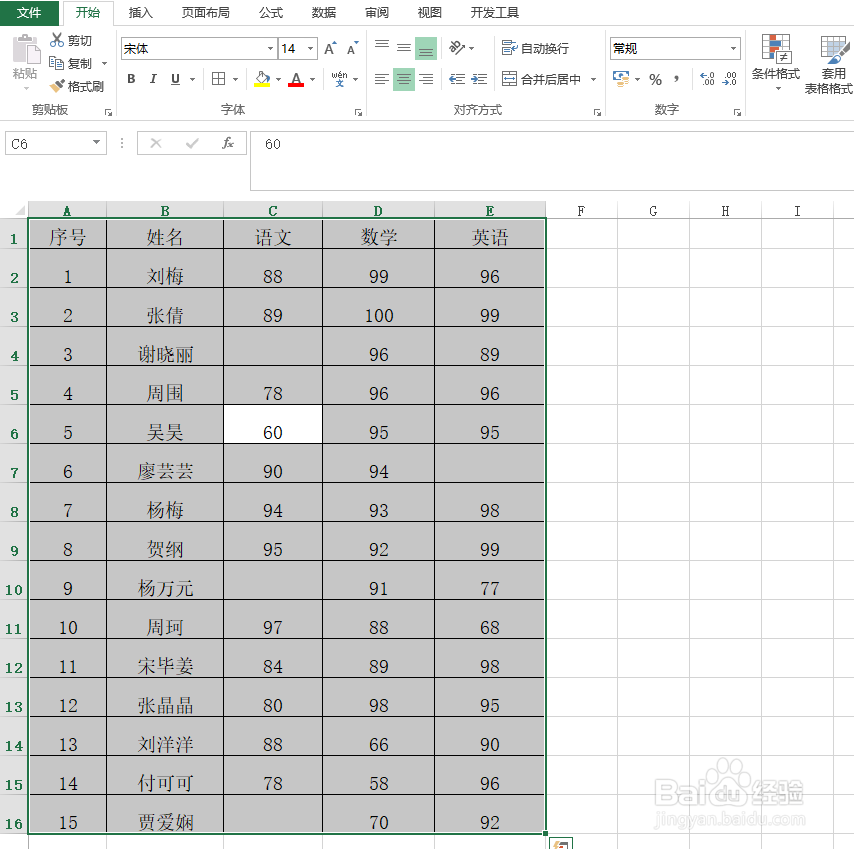Toggle middle vertical alignment
Image resolution: width=854 pixels, height=849 pixels.
point(404,48)
